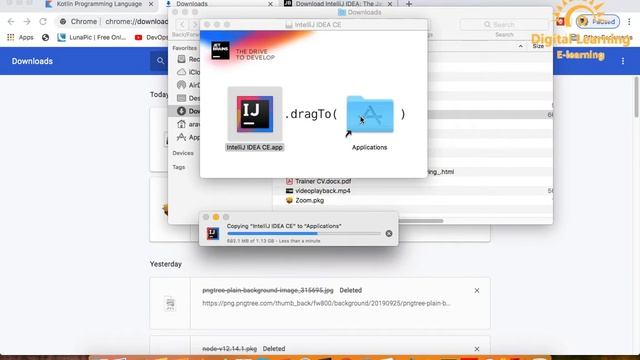Remove pngtree image from downloads list
Screen dimensions: 640x360
point(477,291)
